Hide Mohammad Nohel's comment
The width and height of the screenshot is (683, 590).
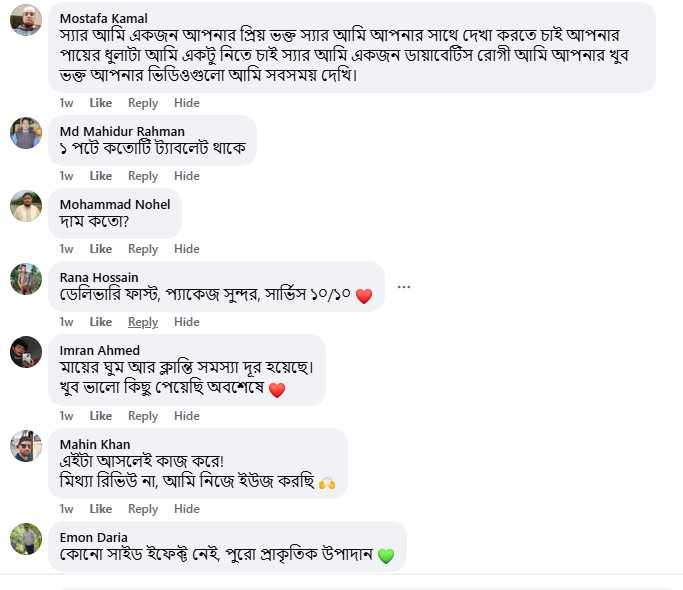pos(187,249)
